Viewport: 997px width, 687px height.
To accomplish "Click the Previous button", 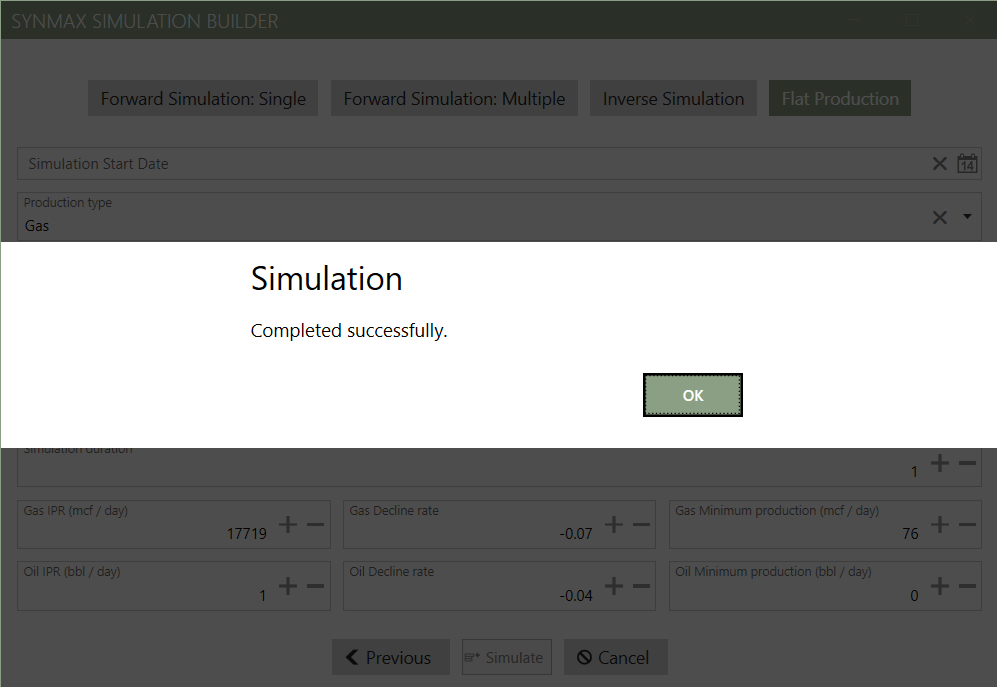I will 390,657.
